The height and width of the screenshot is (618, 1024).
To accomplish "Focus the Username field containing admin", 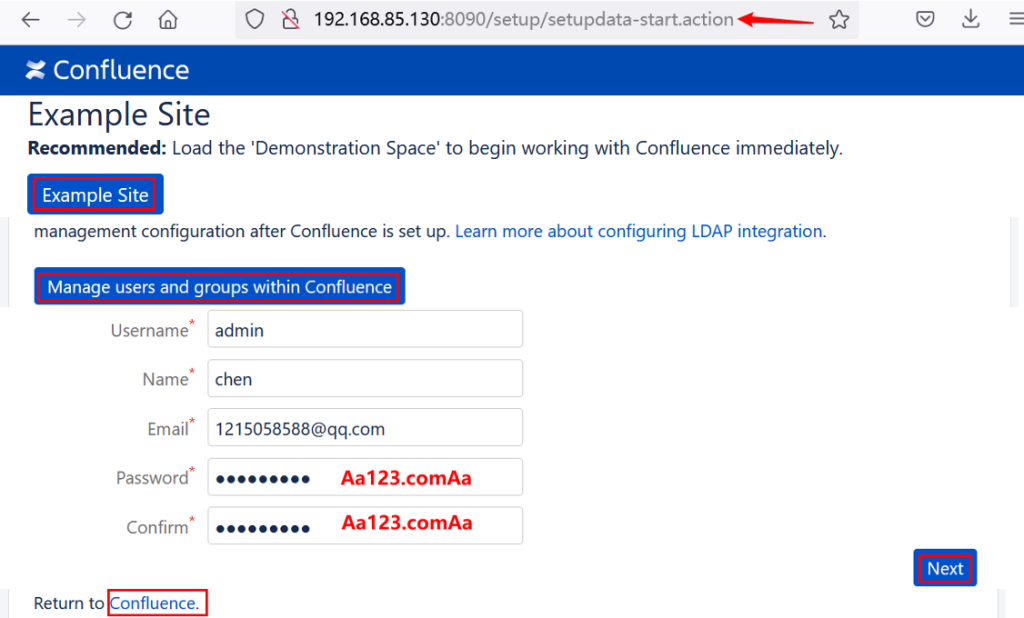I will 365,329.
